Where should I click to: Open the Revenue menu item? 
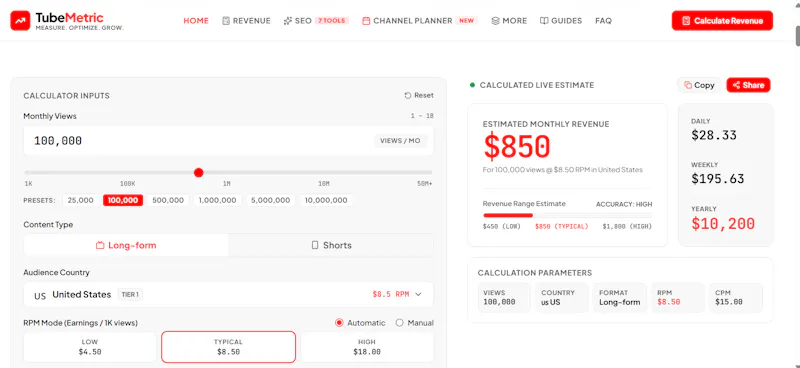246,21
